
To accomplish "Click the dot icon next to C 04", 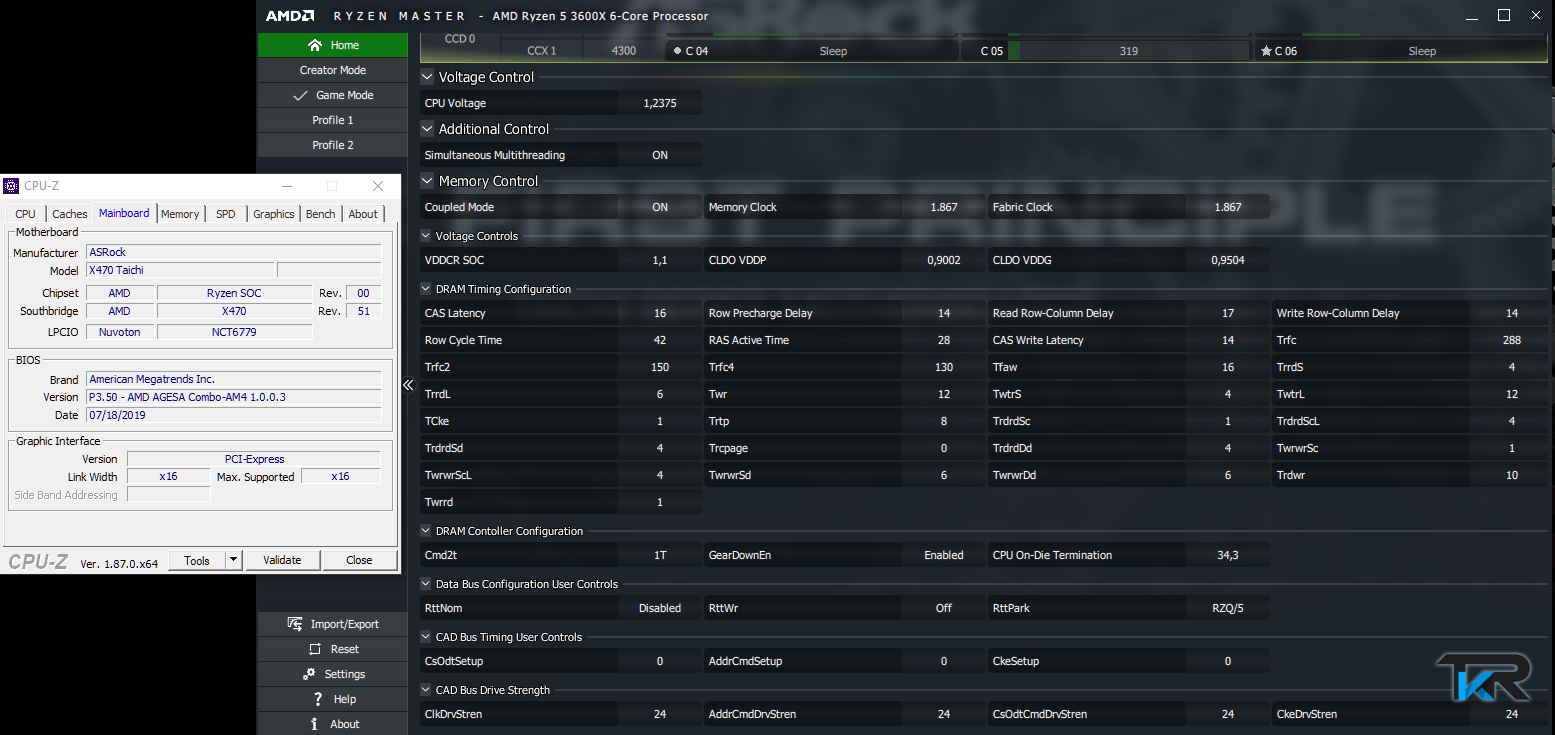I will point(677,51).
